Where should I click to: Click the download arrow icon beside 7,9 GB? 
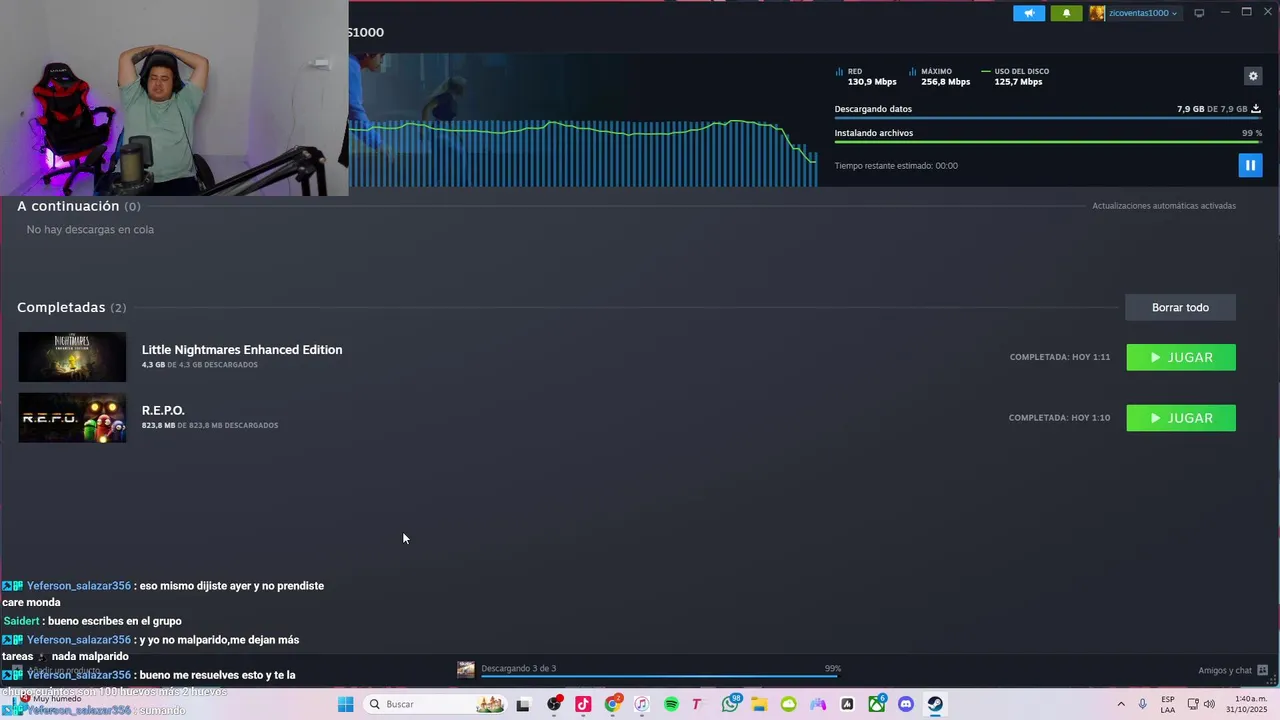click(1256, 109)
